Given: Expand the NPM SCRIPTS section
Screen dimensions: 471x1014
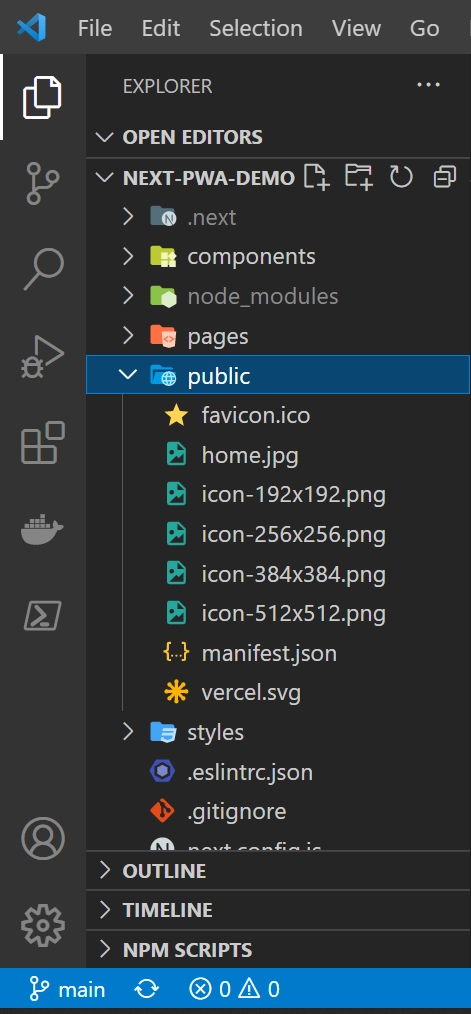Looking at the screenshot, I should (278, 950).
